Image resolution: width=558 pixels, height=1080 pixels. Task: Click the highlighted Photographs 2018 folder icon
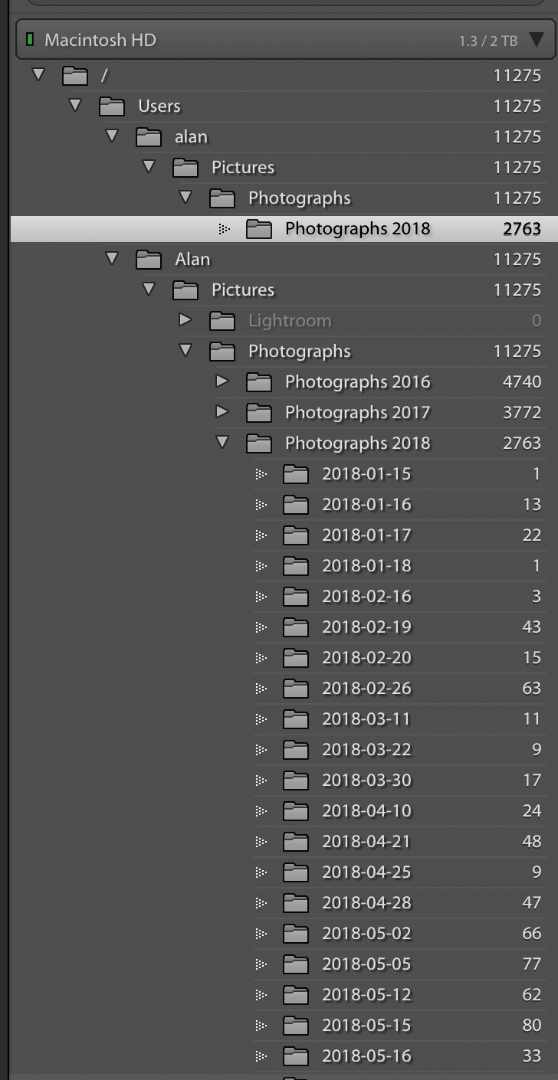point(258,229)
